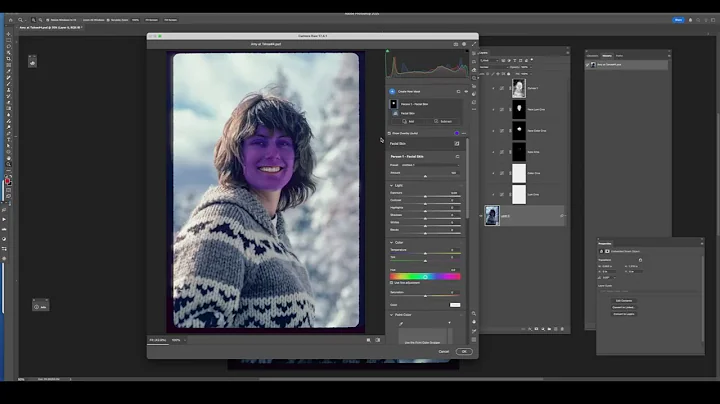Collapse the Light section
This screenshot has width=720, height=404.
(392, 185)
